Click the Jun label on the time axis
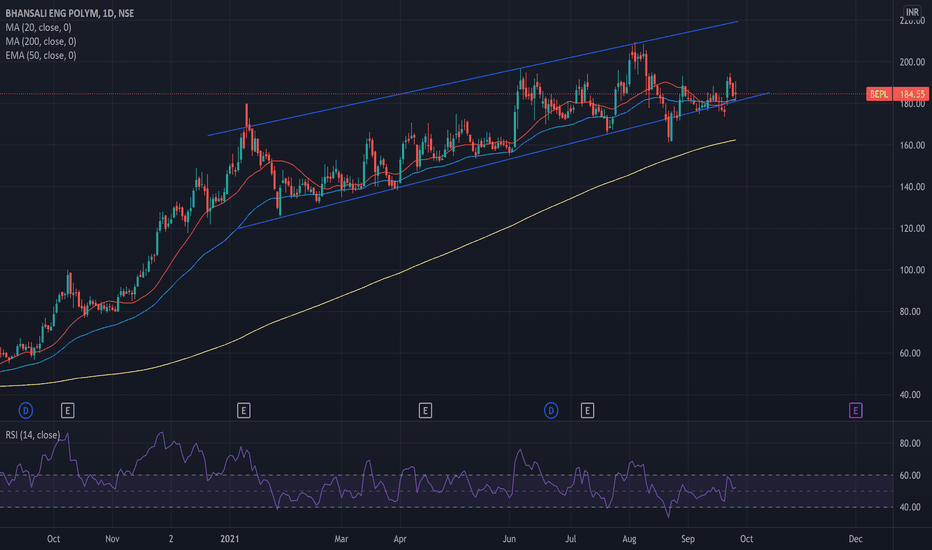This screenshot has height=550, width=932. 509,539
